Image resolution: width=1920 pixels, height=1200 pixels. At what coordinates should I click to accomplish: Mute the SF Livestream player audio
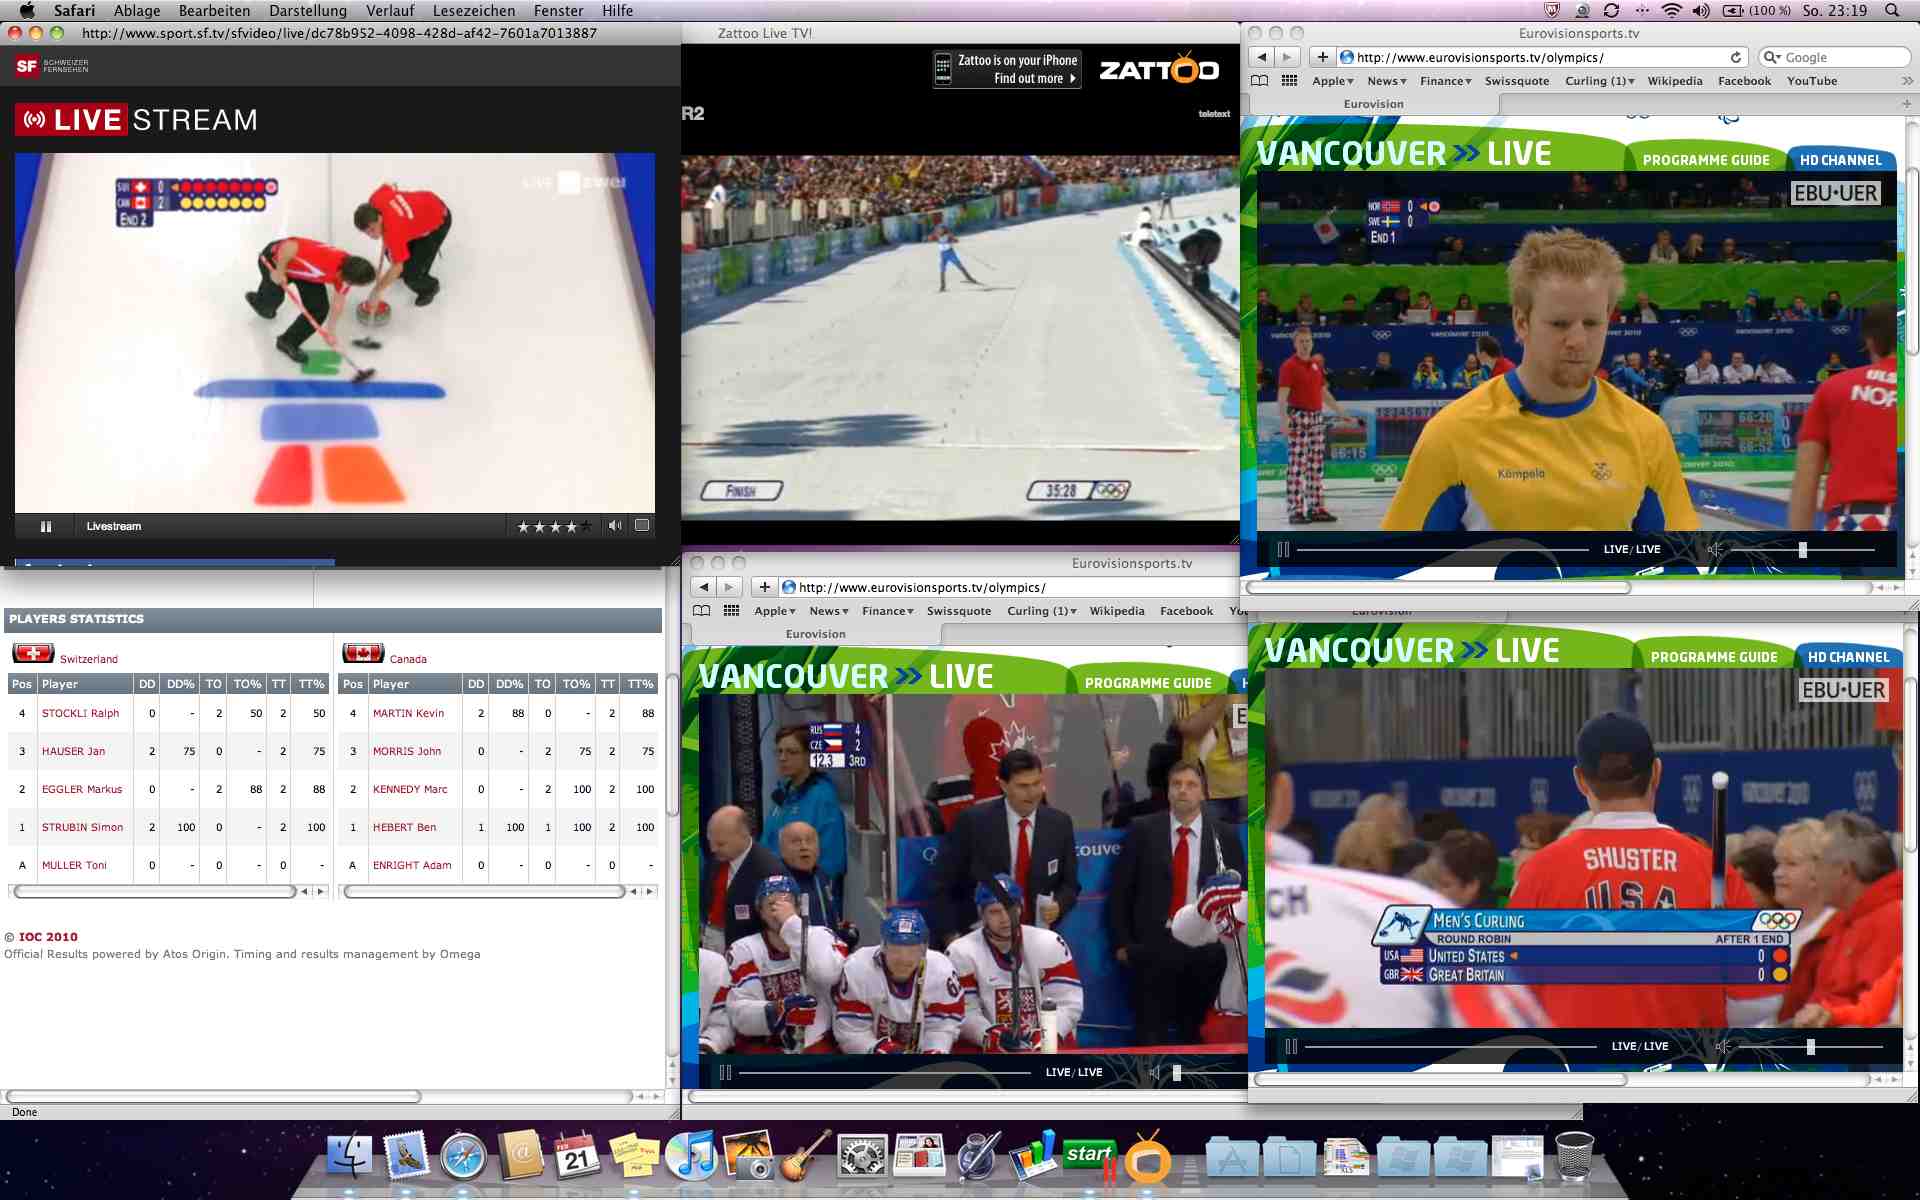pos(615,525)
